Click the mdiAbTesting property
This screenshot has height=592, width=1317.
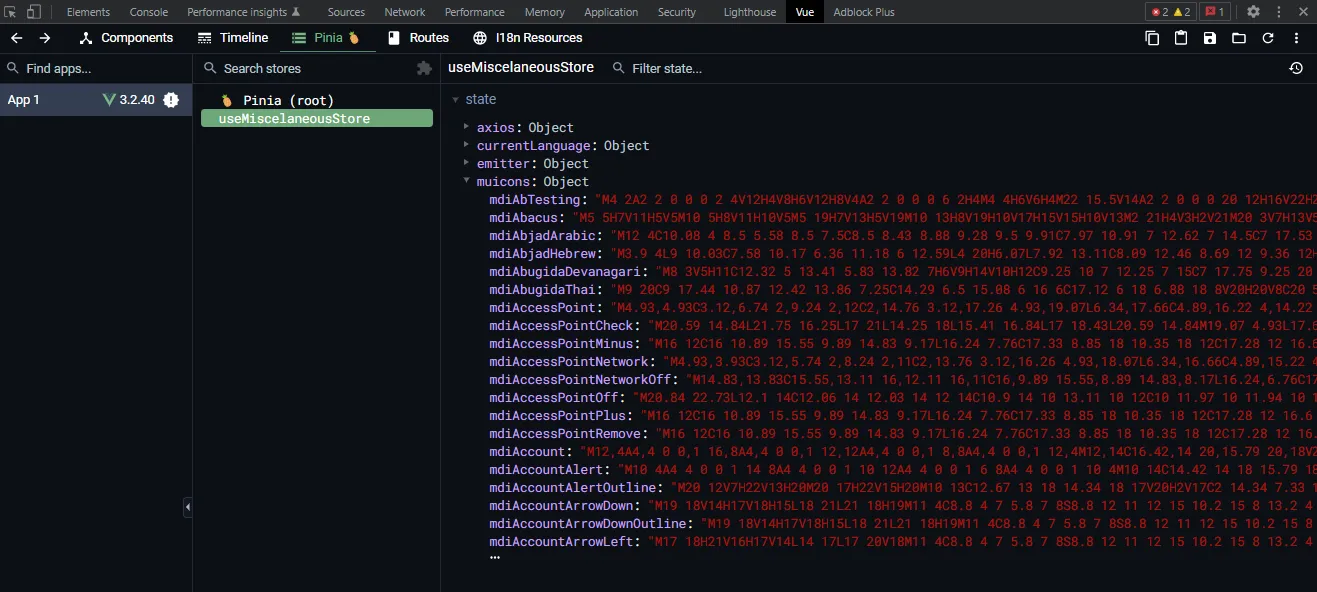535,200
